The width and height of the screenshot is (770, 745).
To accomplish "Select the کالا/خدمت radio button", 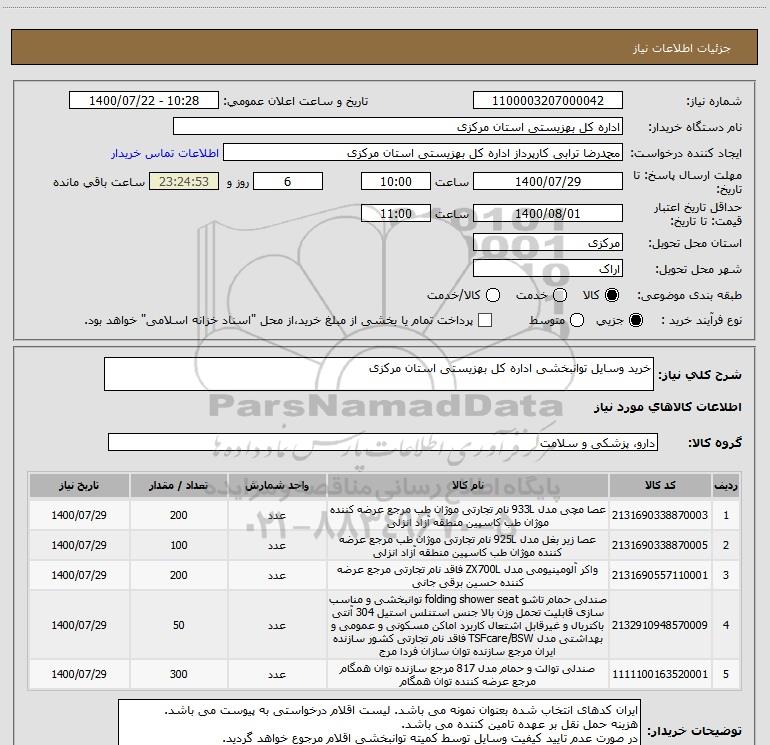I will click(x=493, y=295).
